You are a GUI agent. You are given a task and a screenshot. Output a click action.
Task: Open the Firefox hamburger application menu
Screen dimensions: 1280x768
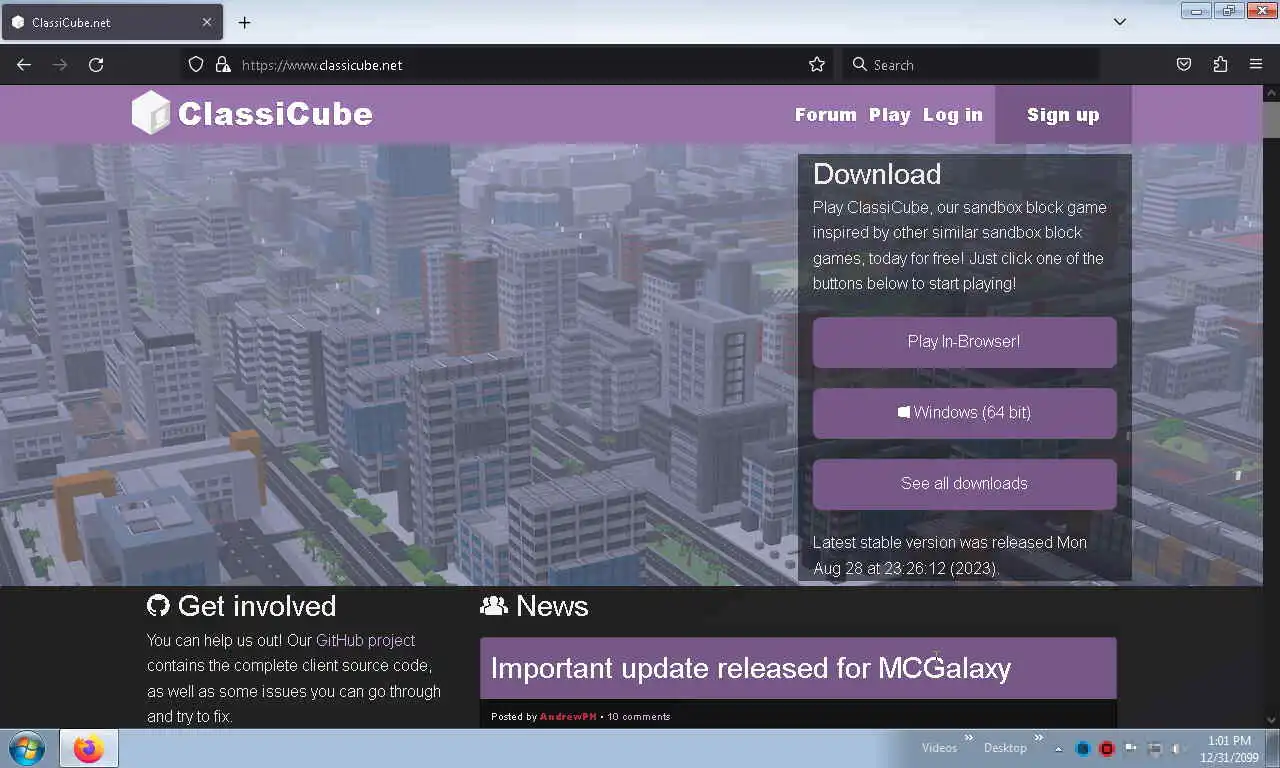pos(1256,64)
